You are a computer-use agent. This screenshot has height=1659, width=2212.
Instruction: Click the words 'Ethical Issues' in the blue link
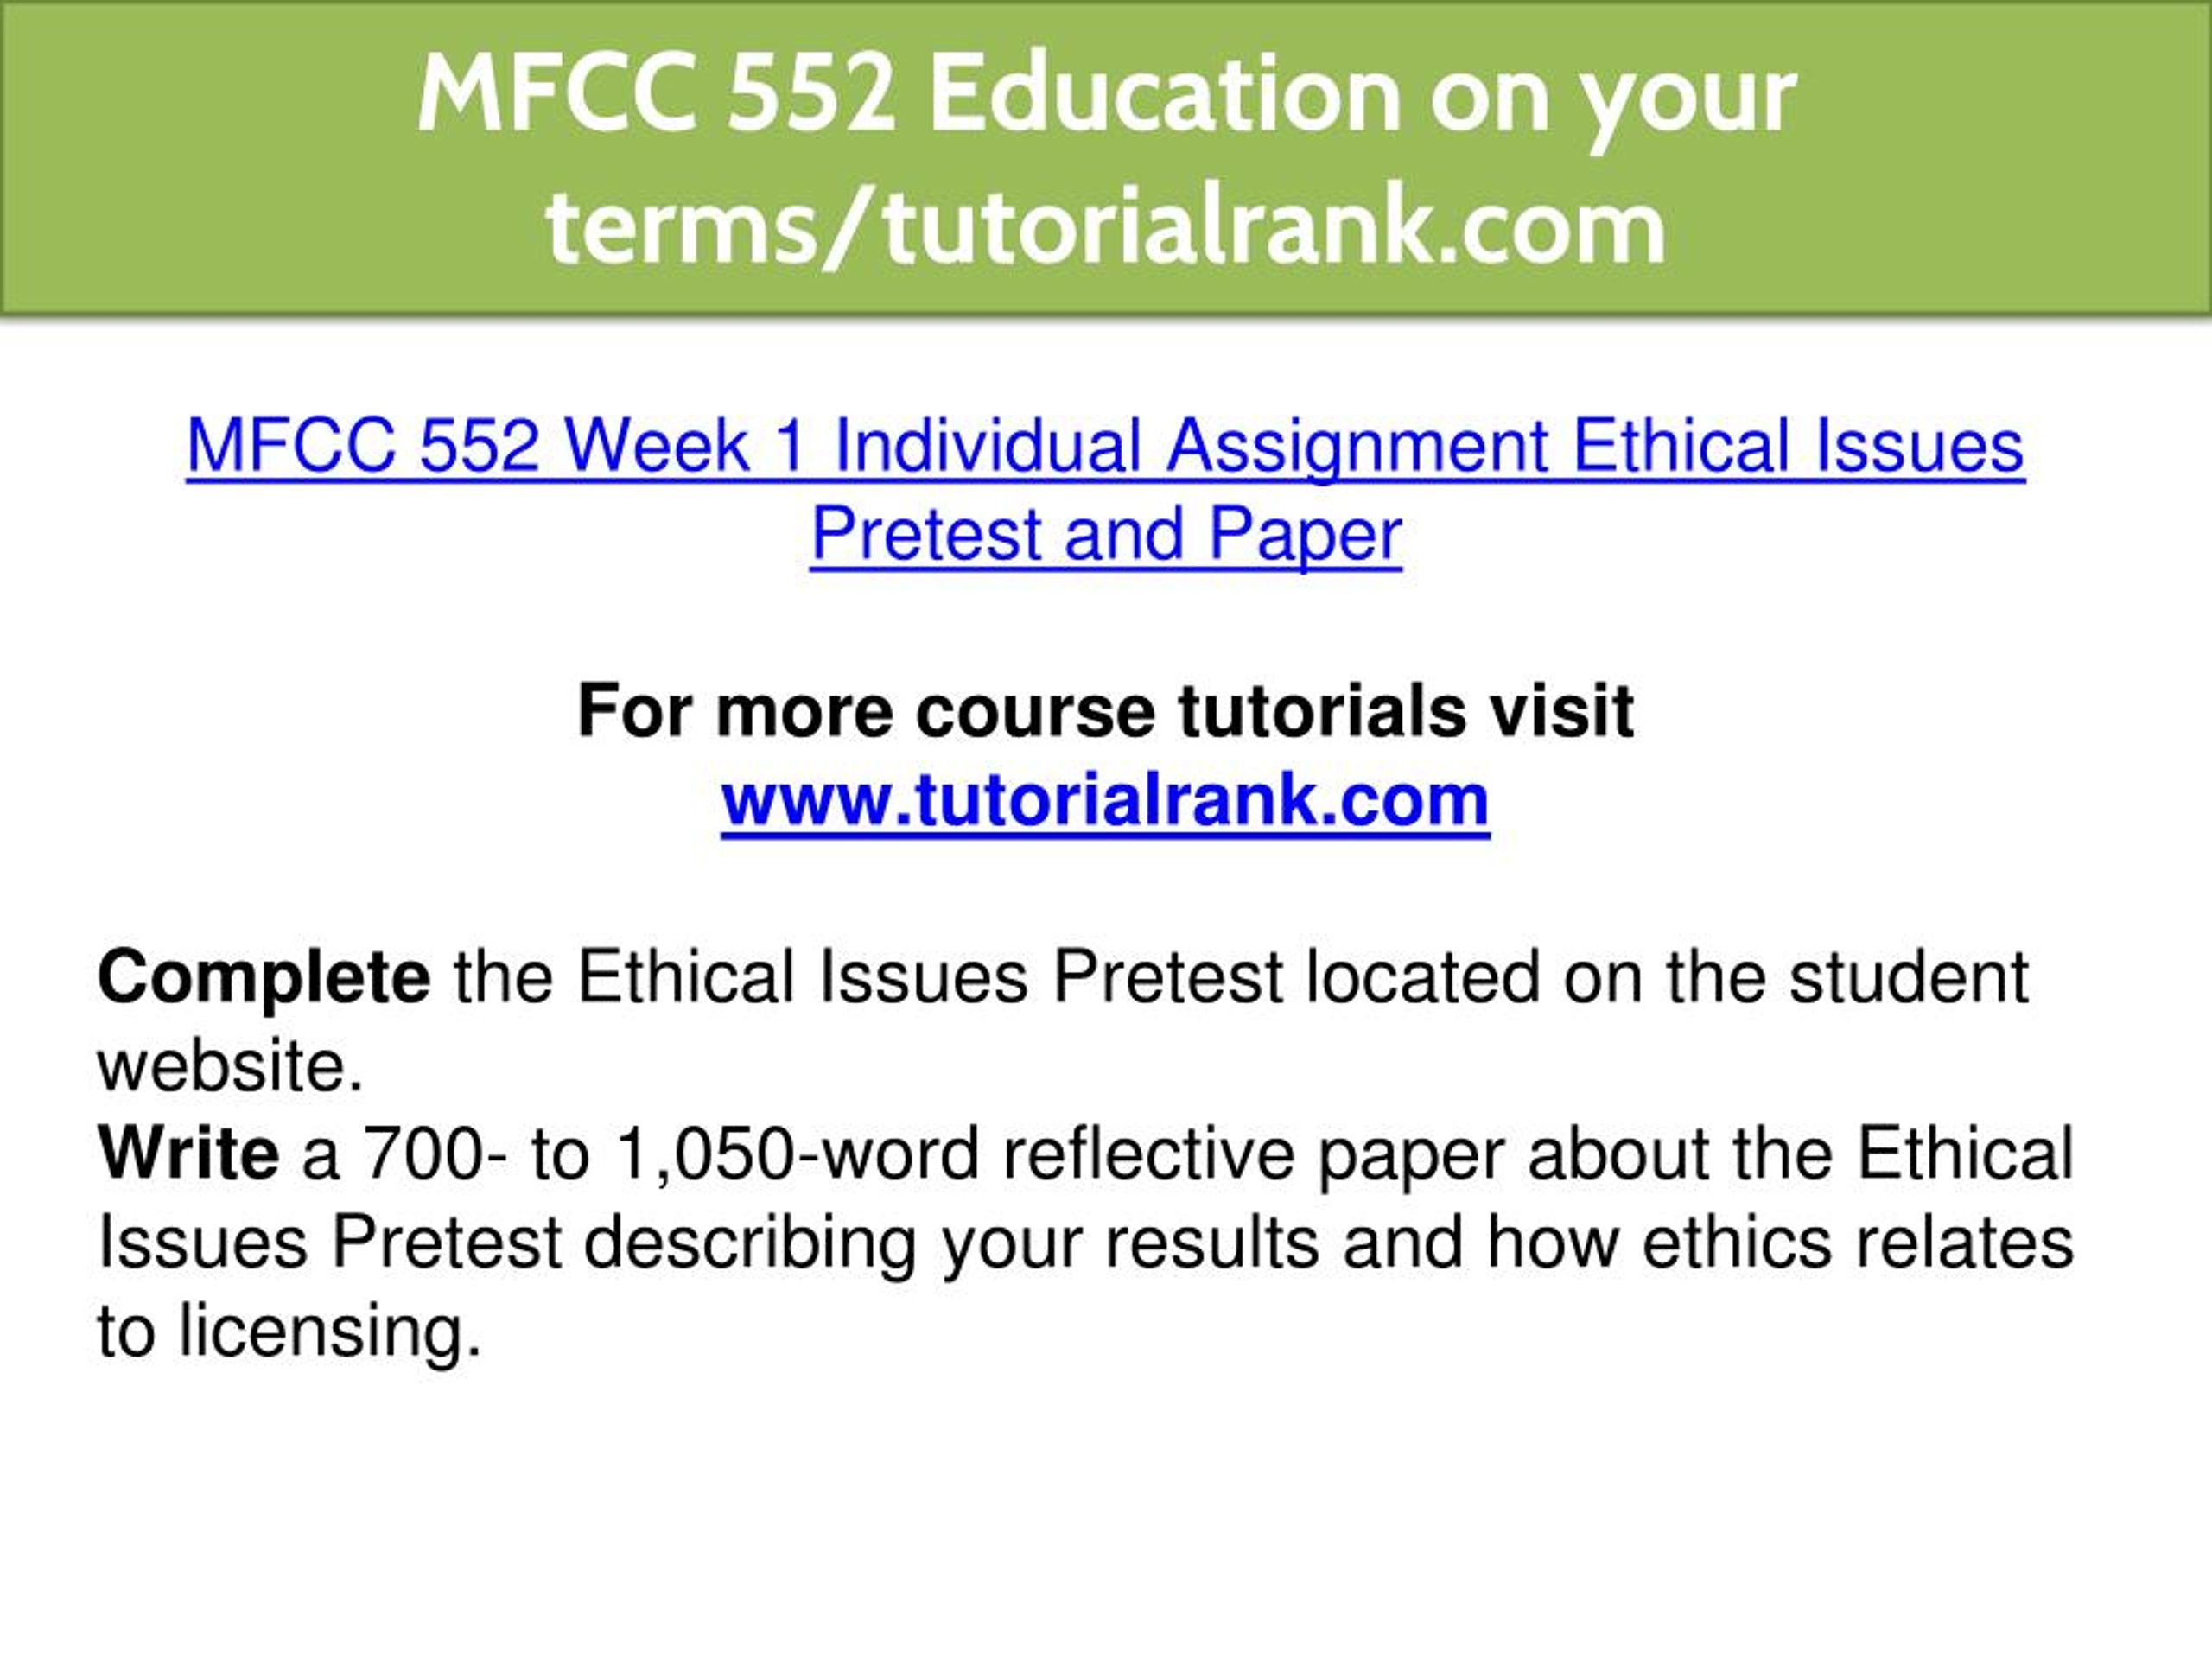[x=1798, y=446]
